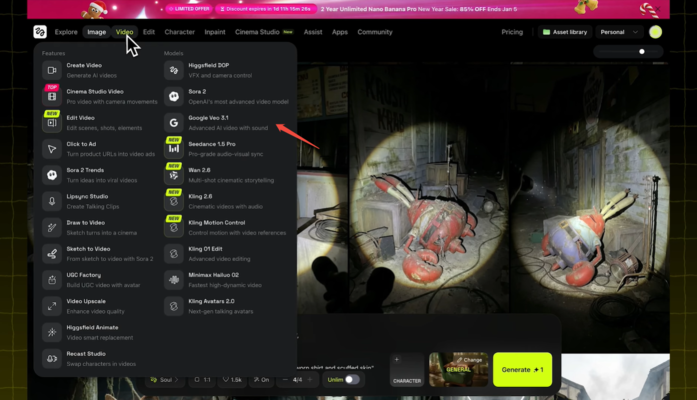This screenshot has height=400, width=697.
Task: Open the 1.5k quality selector
Action: 232,380
